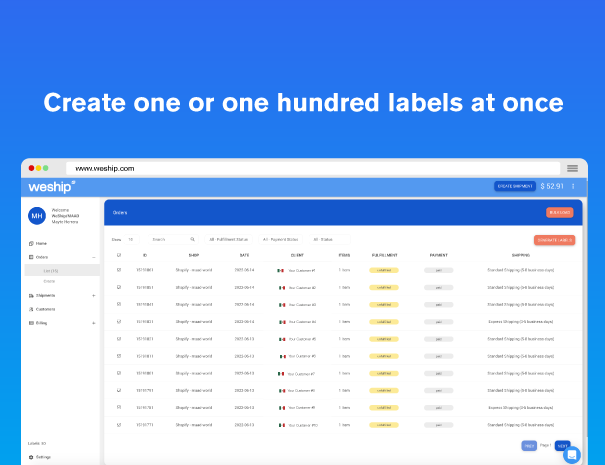This screenshot has height=465, width=605.
Task: Click the Generate Labels button
Action: tap(554, 240)
